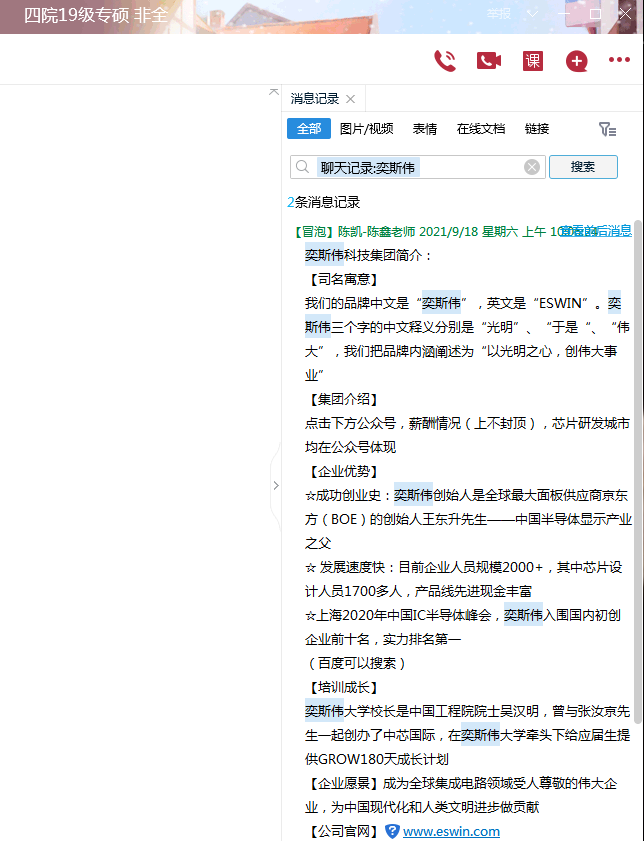Image resolution: width=644 pixels, height=841 pixels.
Task: Start a voice call
Action: [x=445, y=61]
